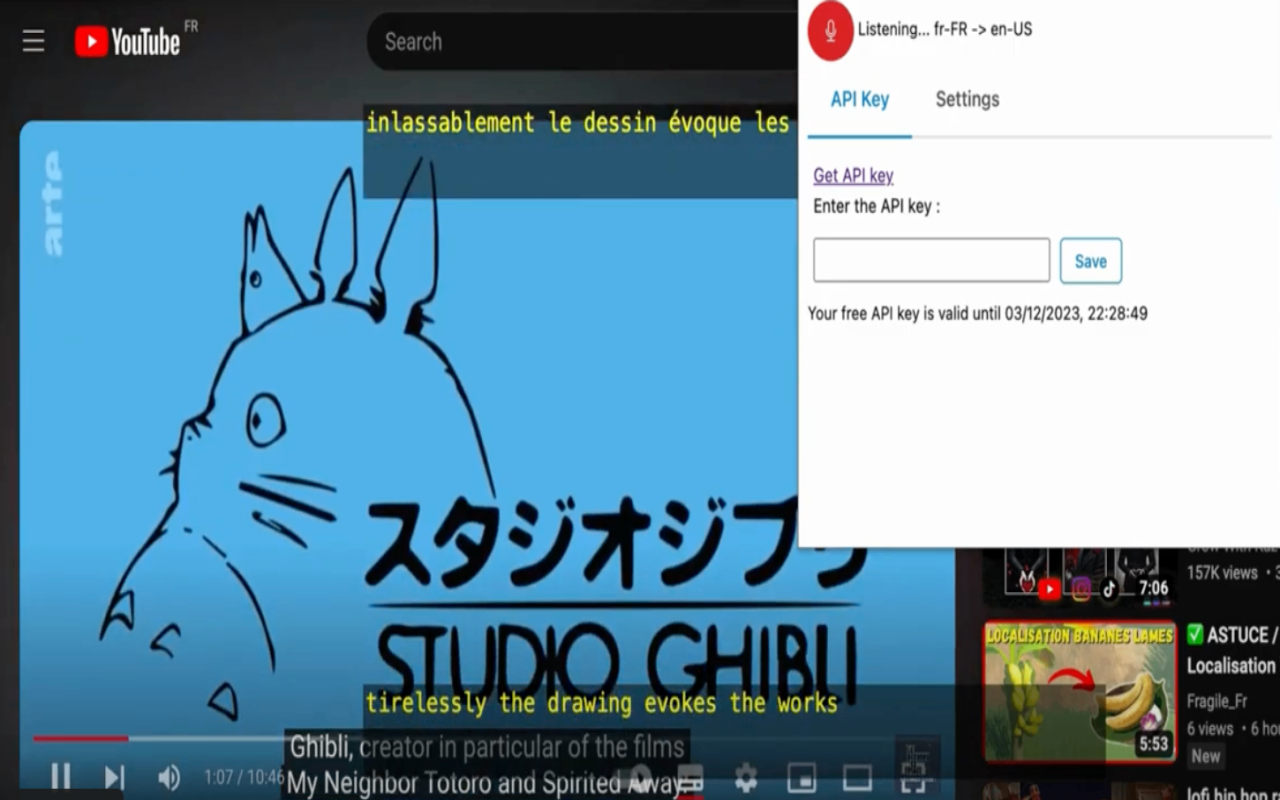The image size is (1280, 800).
Task: Open the ASTUCE Localisation video title
Action: 1232,650
